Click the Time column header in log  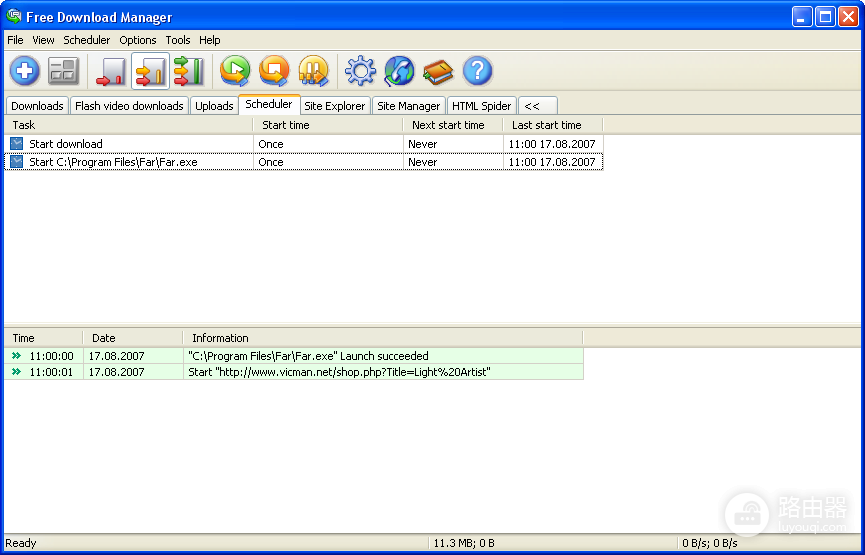pyautogui.click(x=44, y=338)
